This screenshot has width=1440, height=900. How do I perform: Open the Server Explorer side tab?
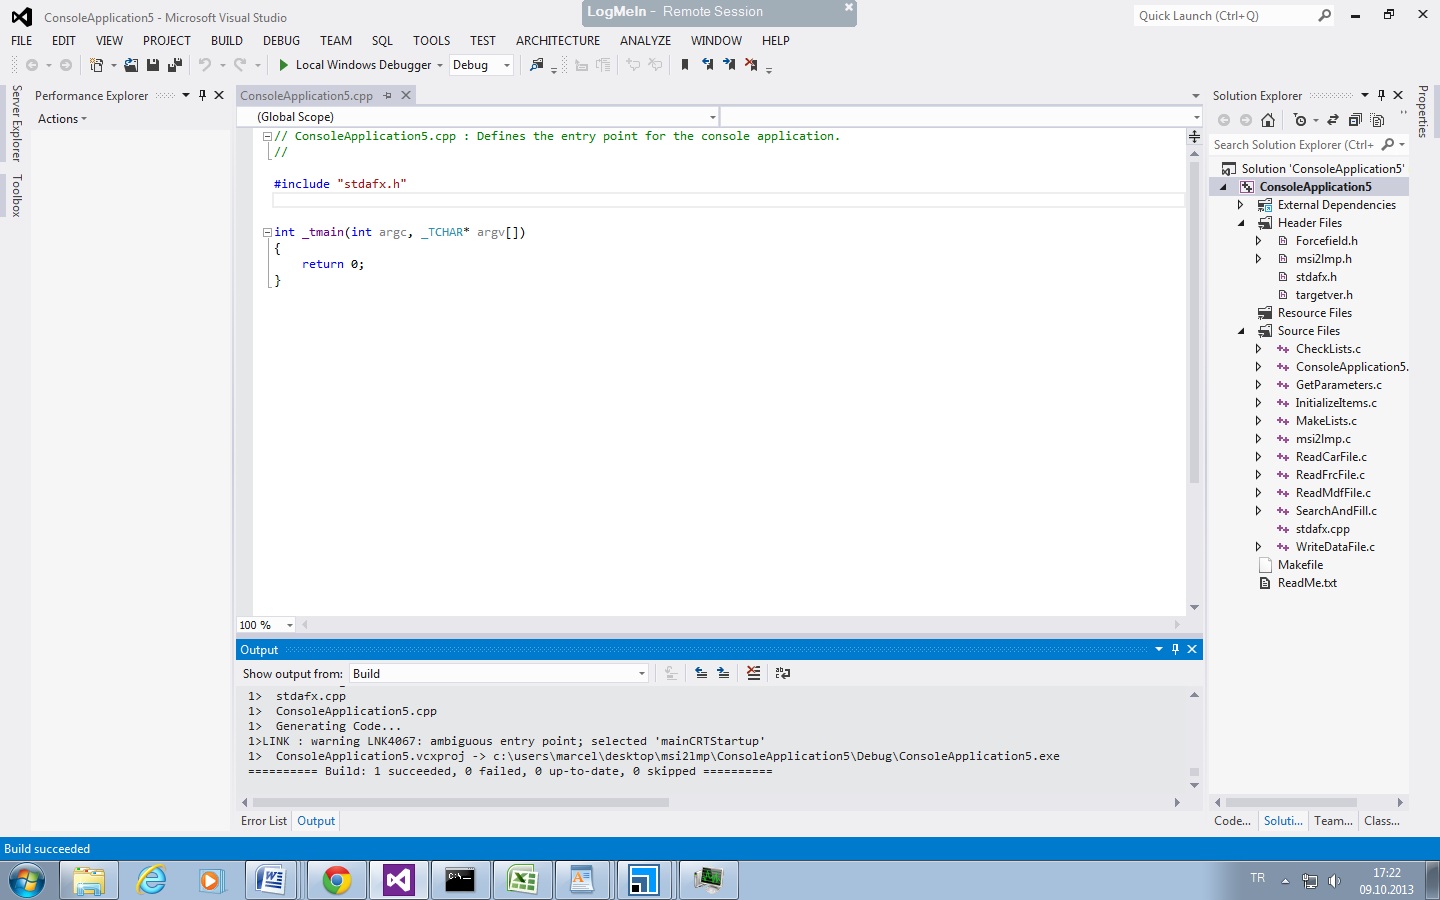[x=16, y=123]
